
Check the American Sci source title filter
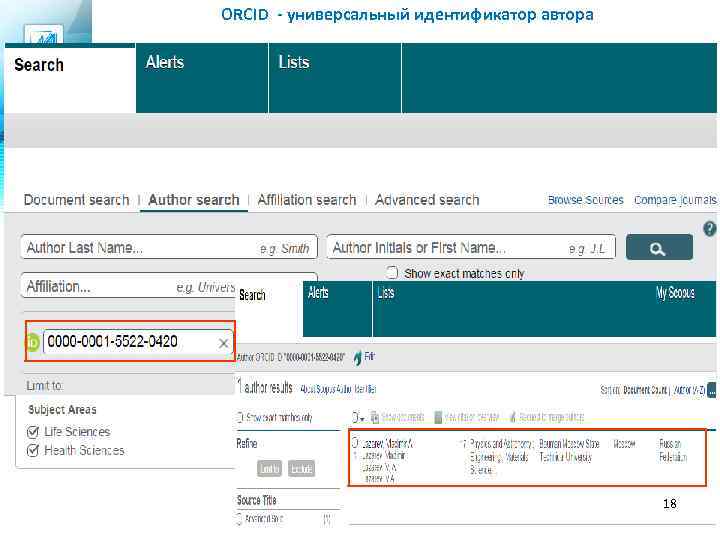point(239,519)
